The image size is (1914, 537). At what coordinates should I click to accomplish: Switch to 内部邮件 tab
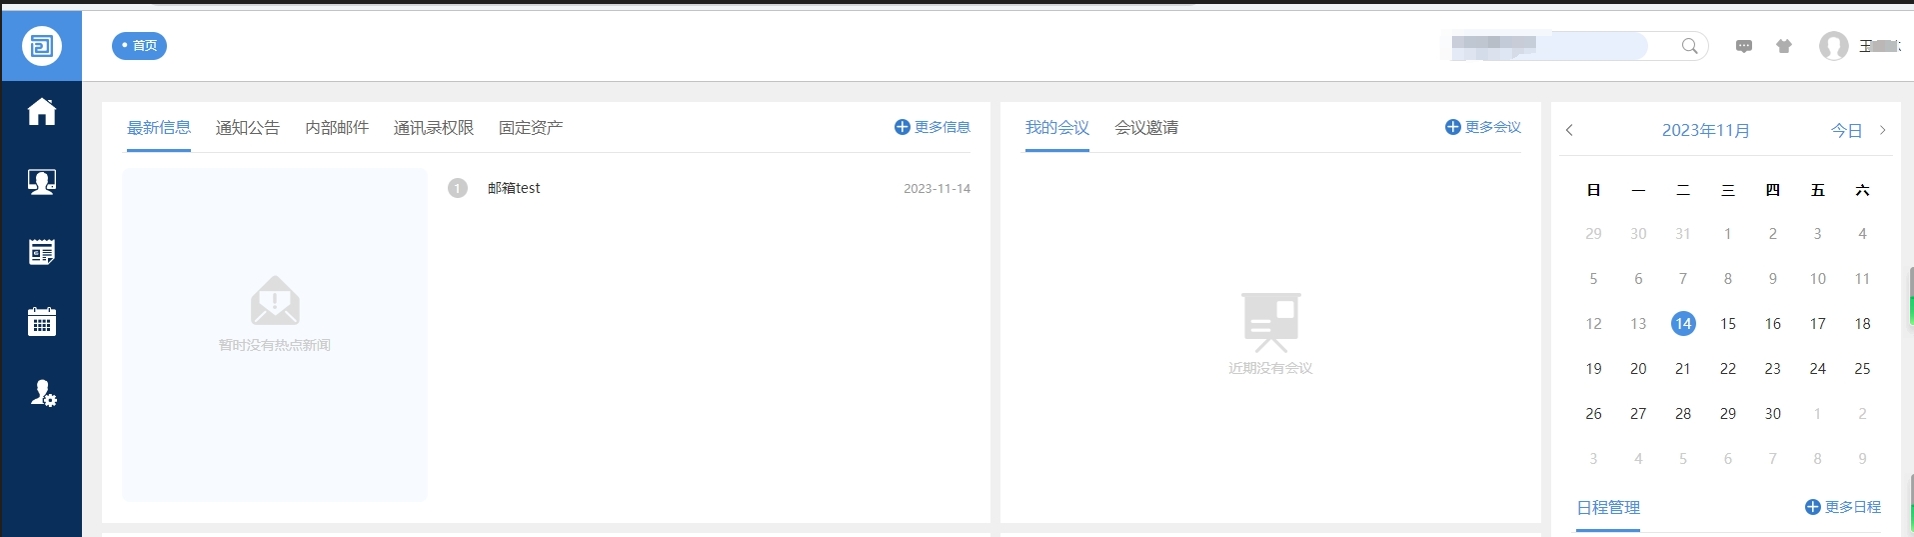[337, 128]
